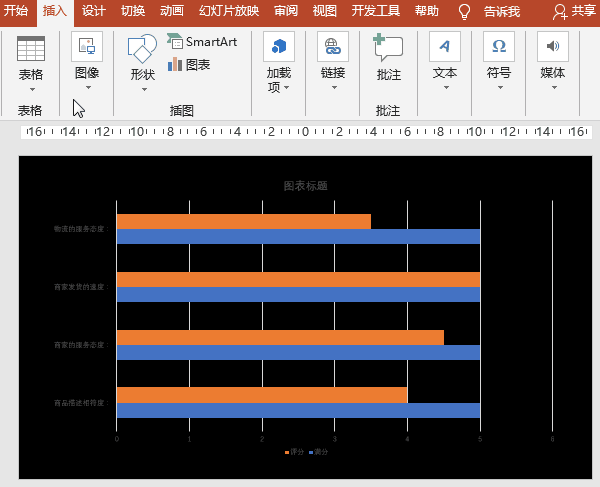This screenshot has width=600, height=487.
Task: Select blue bar for 物流的服务态度
Action: tap(298, 236)
